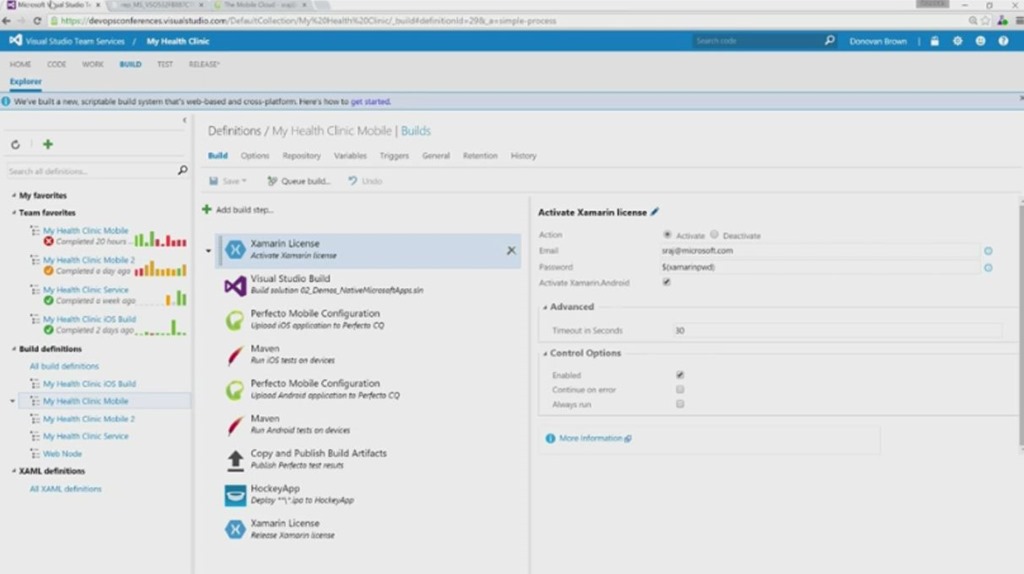
Task: Click the info icon beside Password field
Action: tap(988, 268)
